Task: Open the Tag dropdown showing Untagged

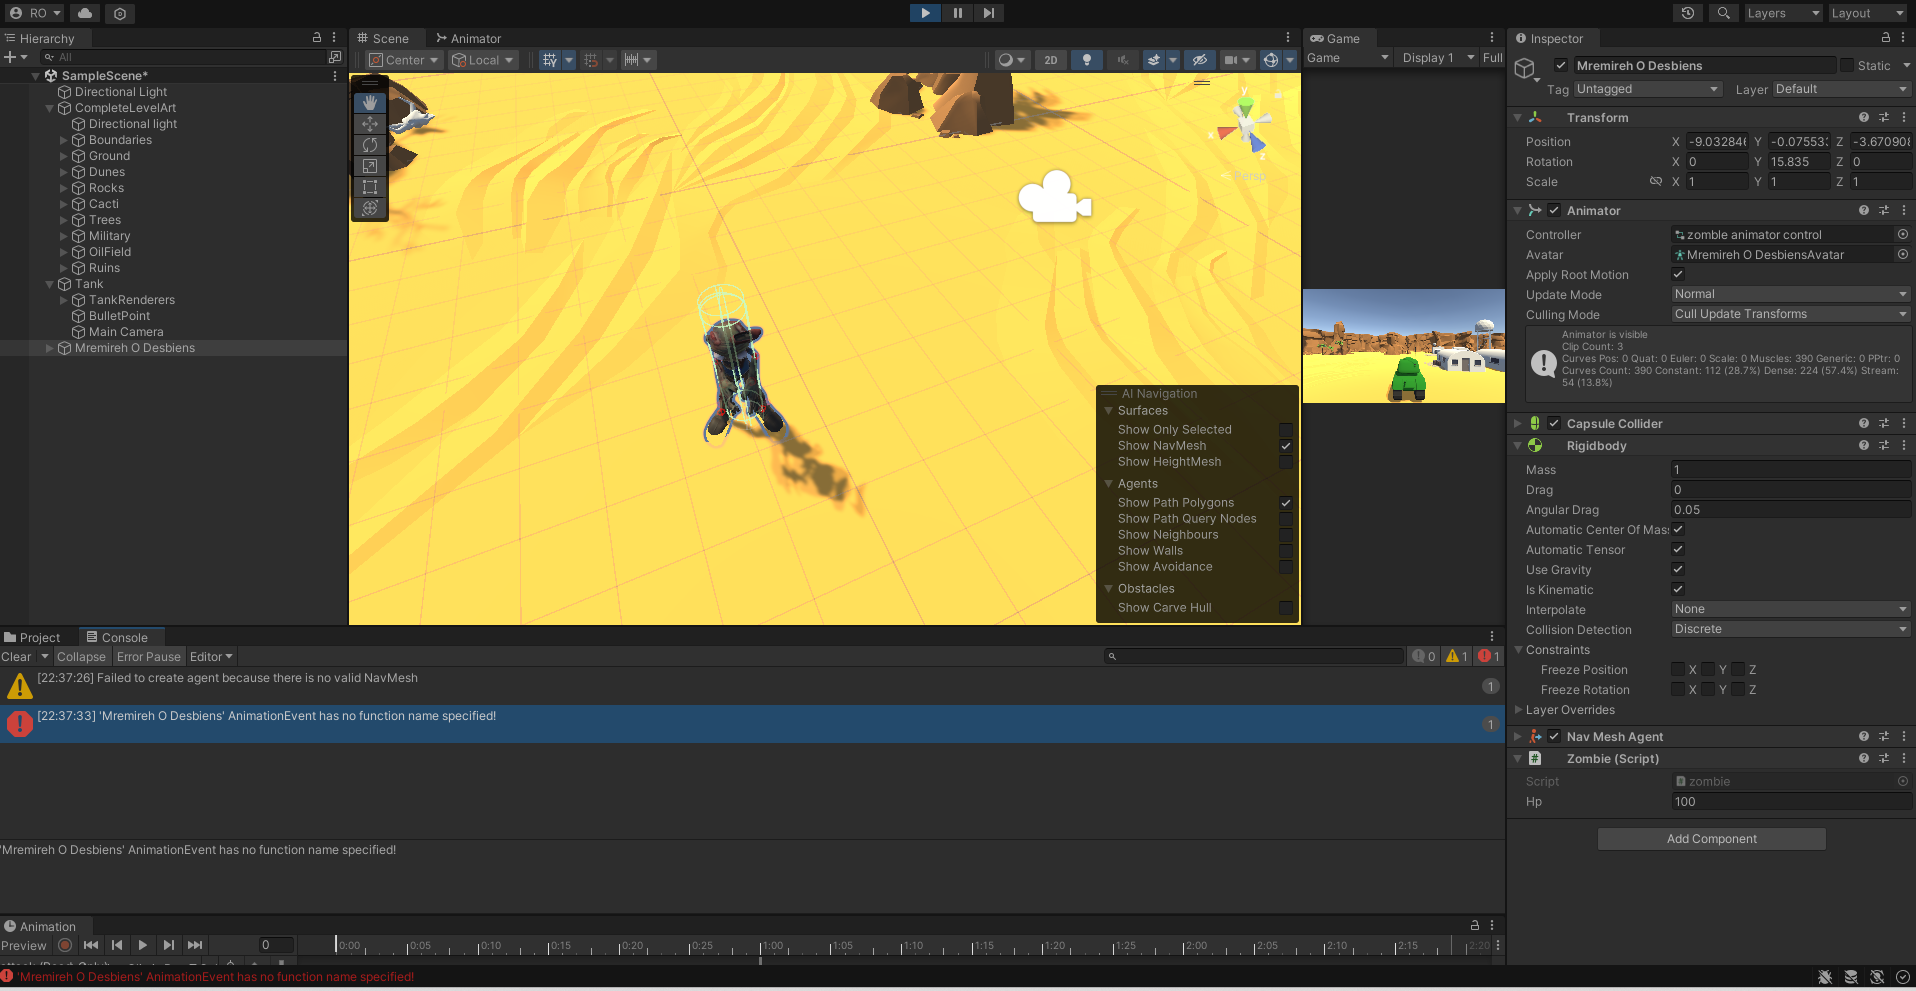Action: (x=1647, y=89)
